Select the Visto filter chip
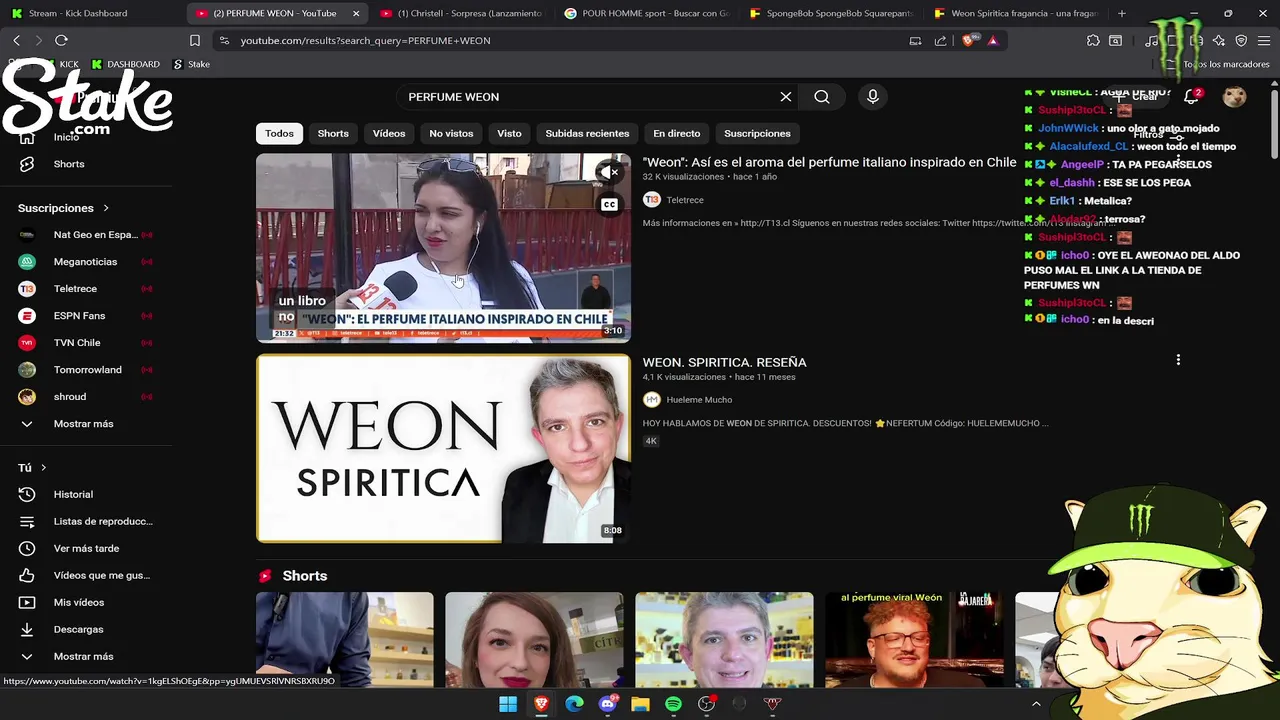 (509, 133)
